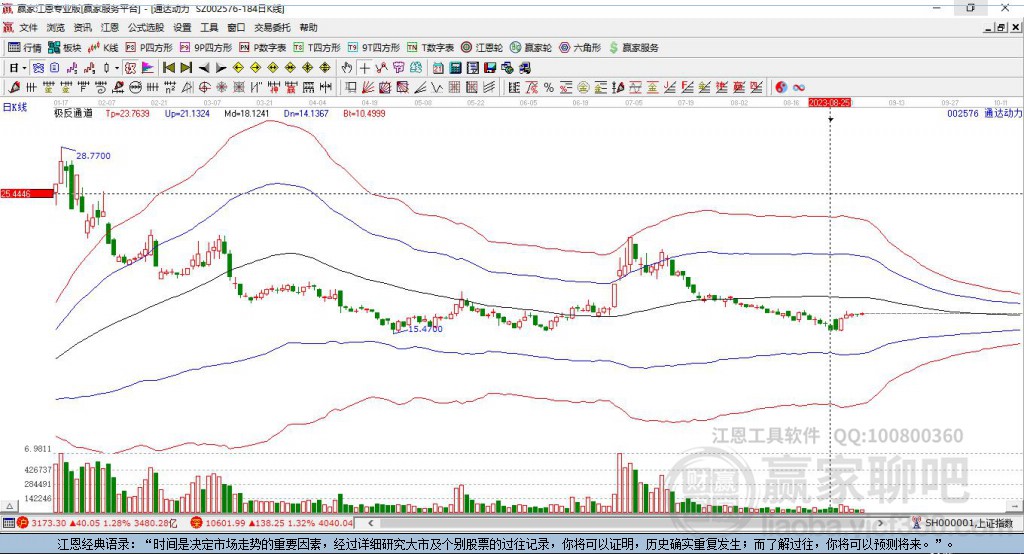Click SH000001,上证指数 in status bar
This screenshot has width=1024, height=554.
pos(969,523)
